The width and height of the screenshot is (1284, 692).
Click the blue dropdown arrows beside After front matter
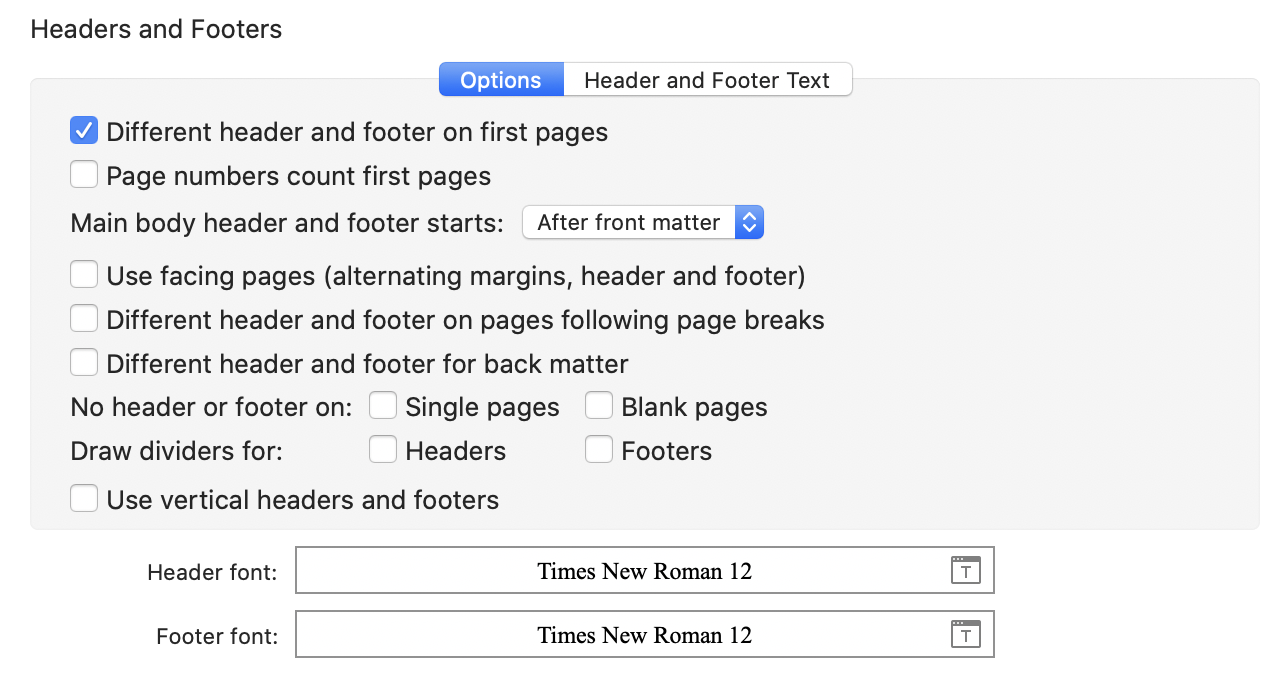749,222
